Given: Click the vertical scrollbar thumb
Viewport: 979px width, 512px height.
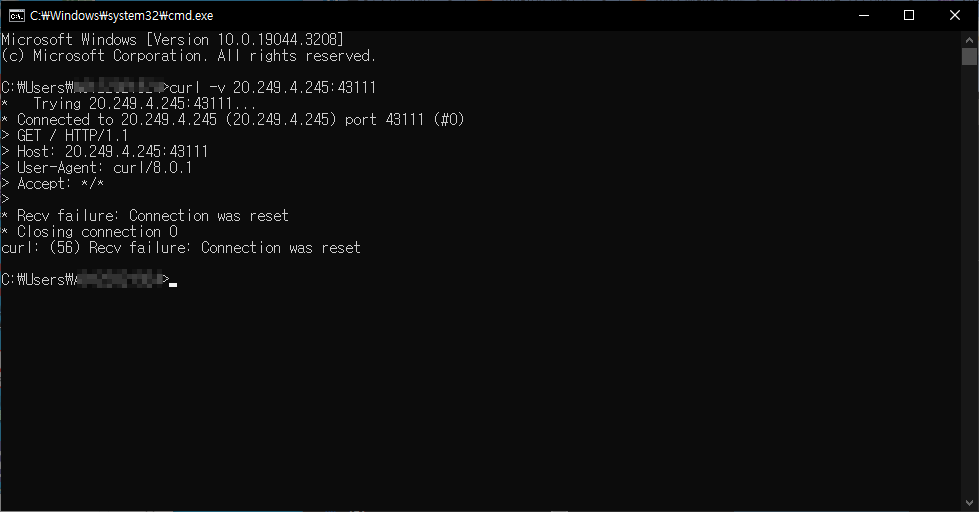Looking at the screenshot, I should click(x=969, y=56).
